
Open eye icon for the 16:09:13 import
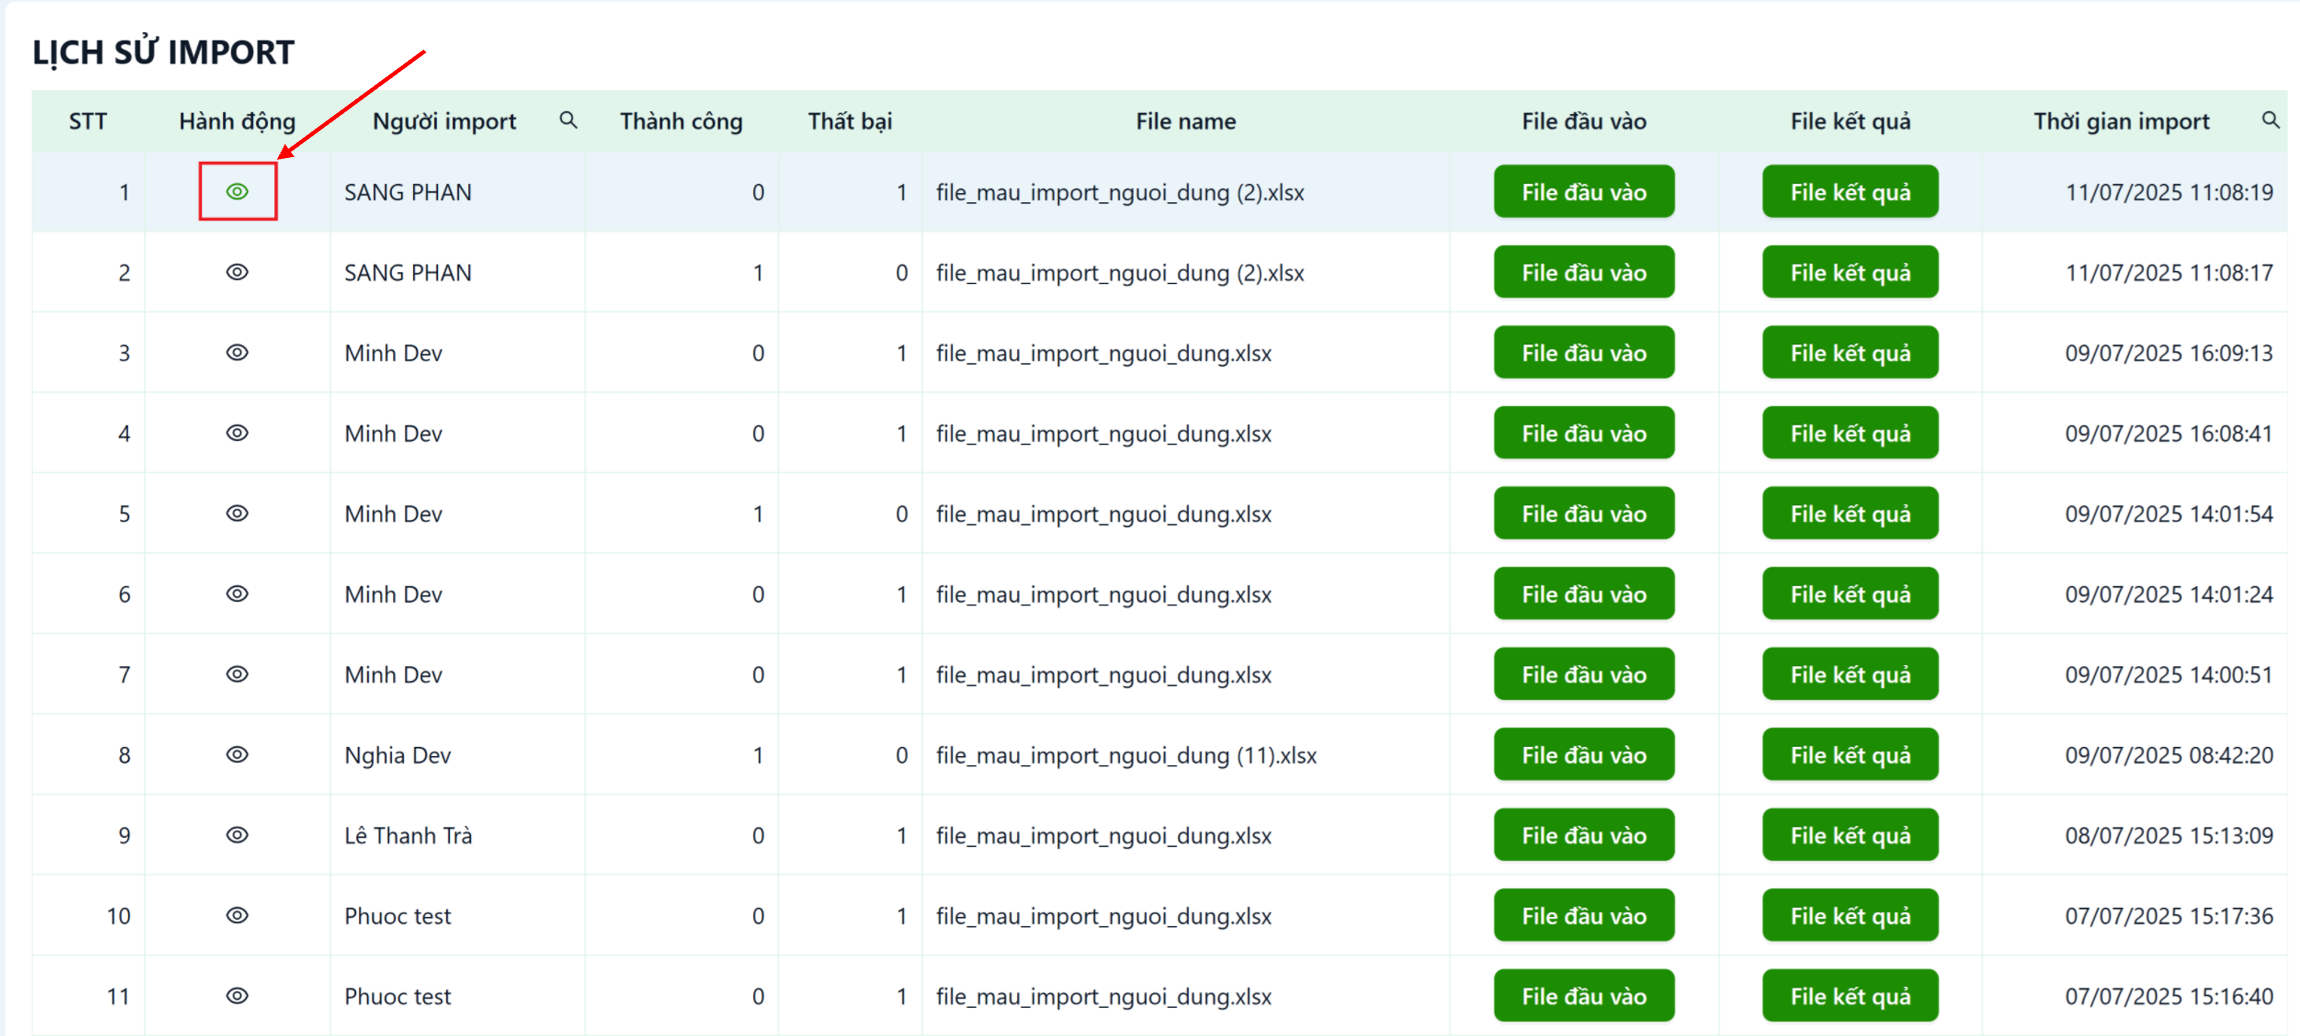tap(237, 353)
